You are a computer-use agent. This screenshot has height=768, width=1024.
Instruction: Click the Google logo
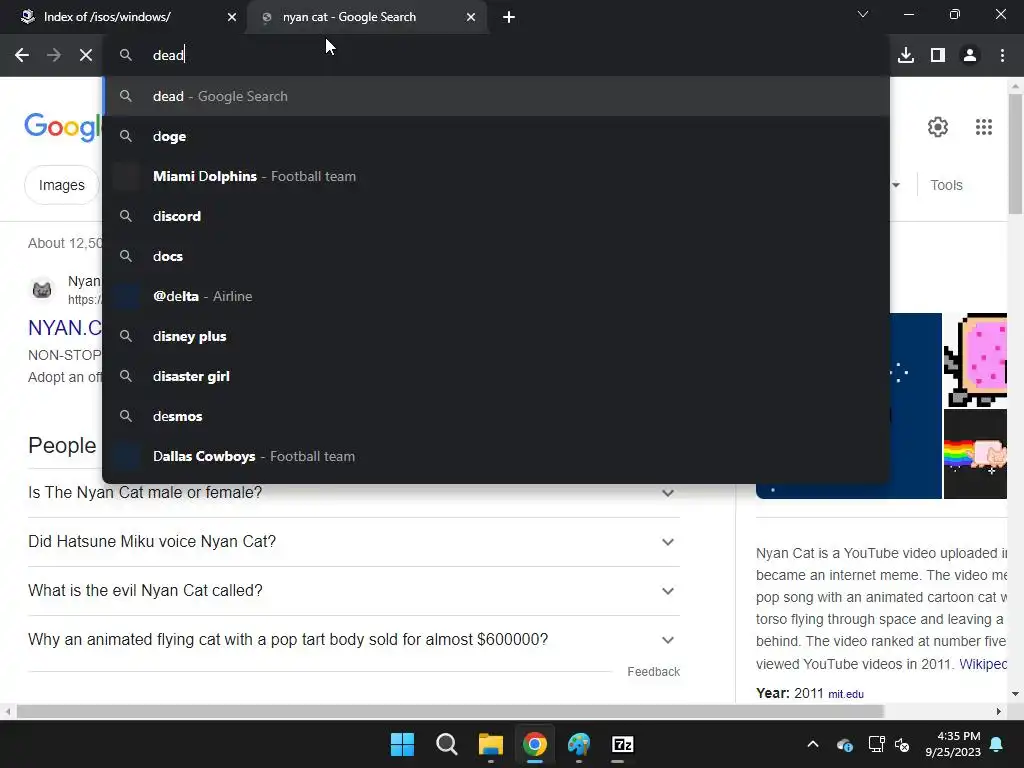pyautogui.click(x=63, y=127)
